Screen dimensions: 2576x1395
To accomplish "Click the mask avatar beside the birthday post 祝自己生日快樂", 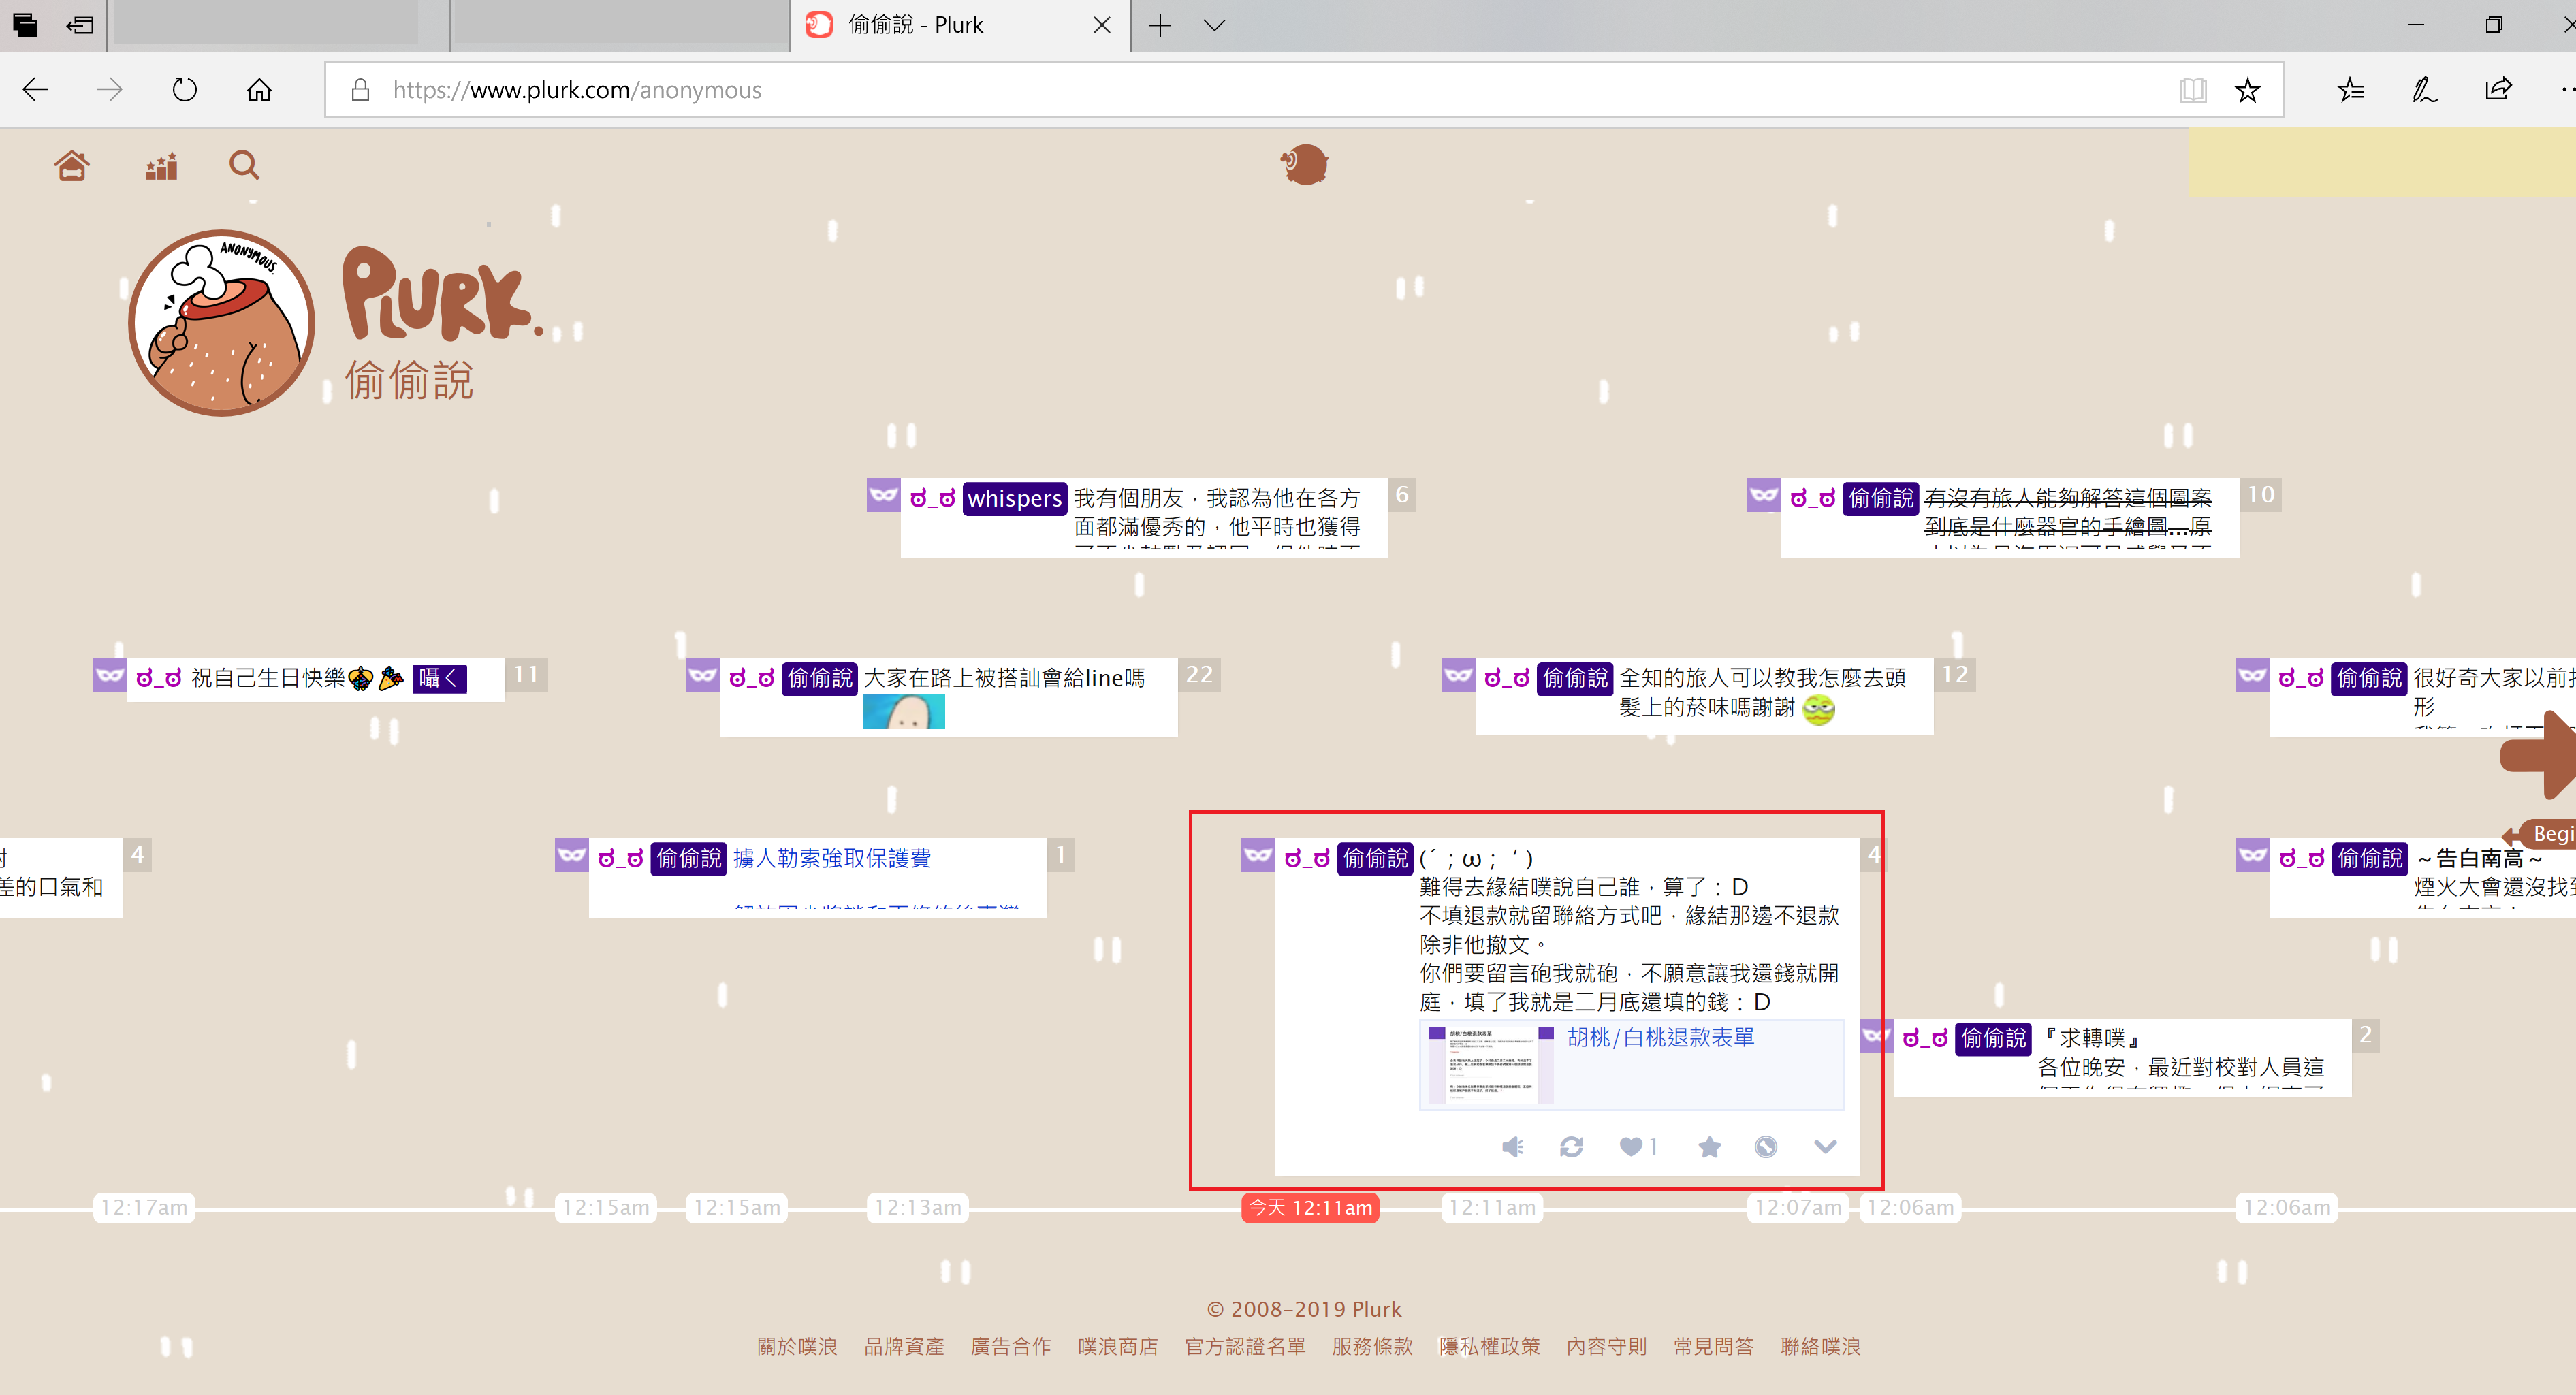I will tap(110, 675).
